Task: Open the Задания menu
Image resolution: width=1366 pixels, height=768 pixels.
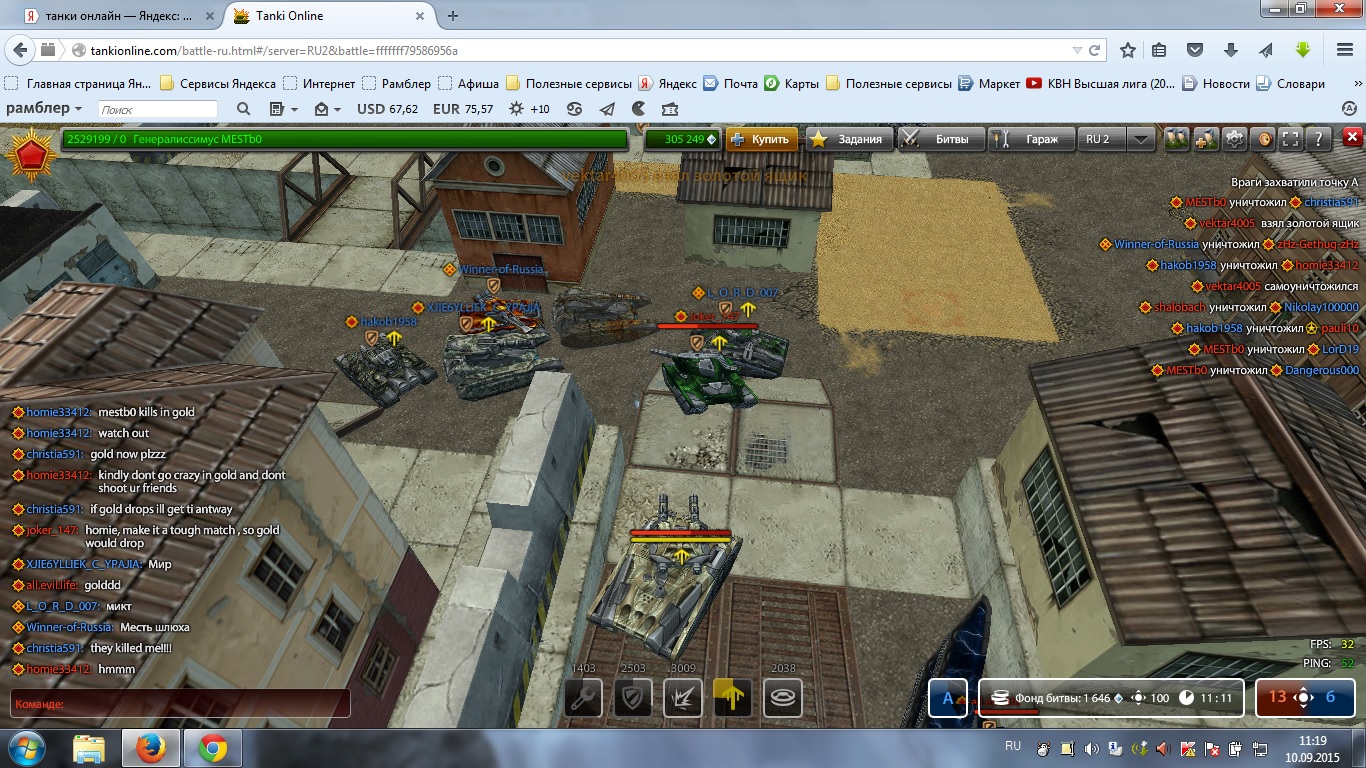Action: [x=849, y=139]
